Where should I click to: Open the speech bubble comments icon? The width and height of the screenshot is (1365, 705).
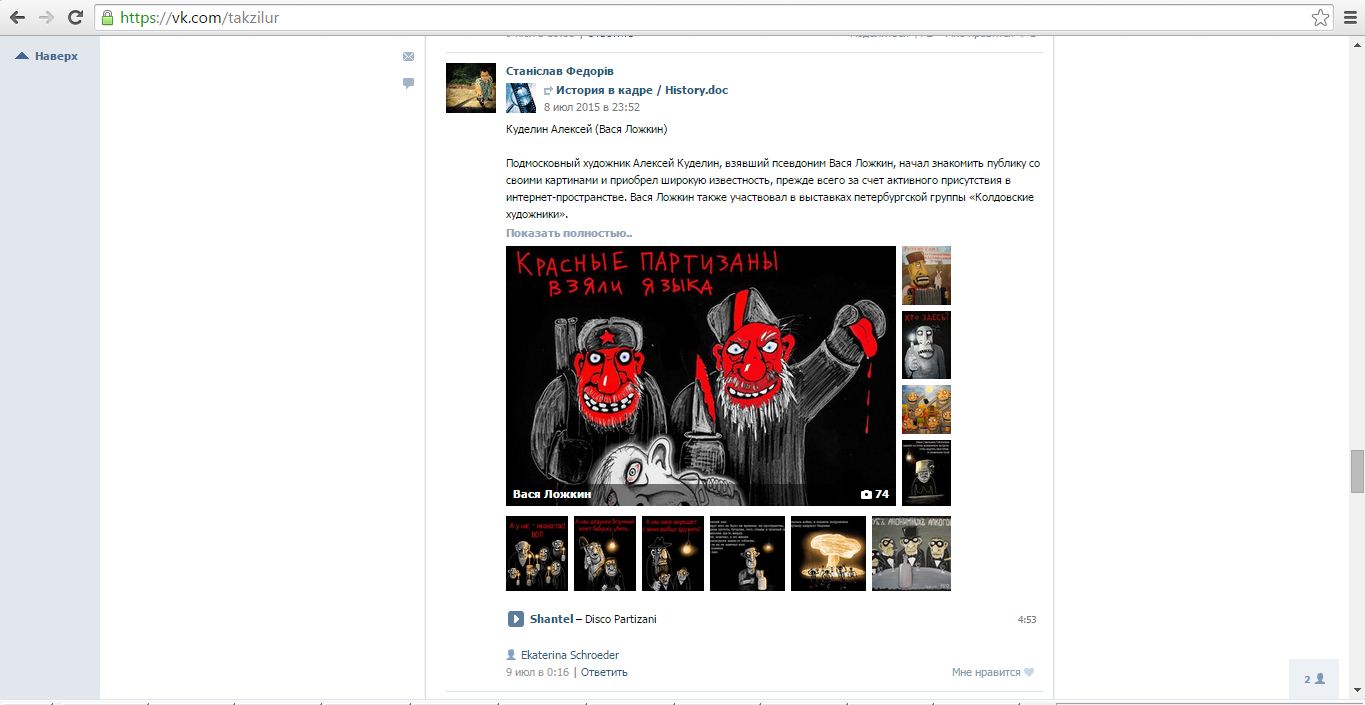408,84
